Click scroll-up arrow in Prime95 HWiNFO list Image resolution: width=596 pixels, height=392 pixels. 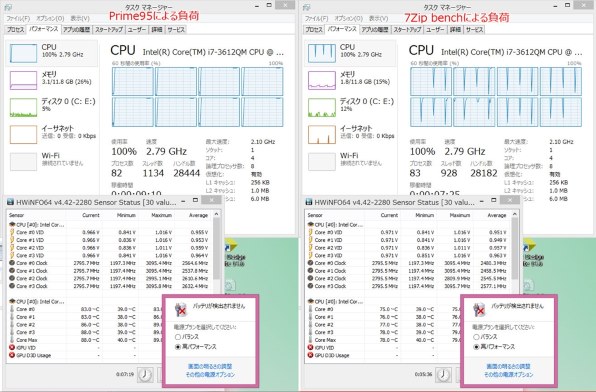click(217, 214)
